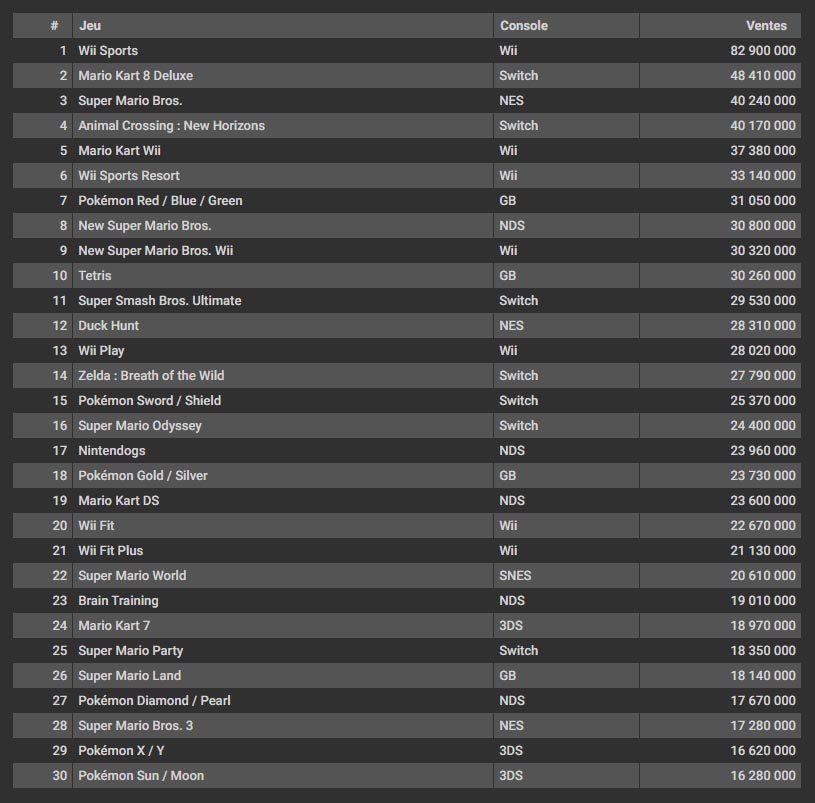Click the 'Super Mario Bros.' rank 3 title
Viewport: 815px width, 803px height.
coord(130,100)
